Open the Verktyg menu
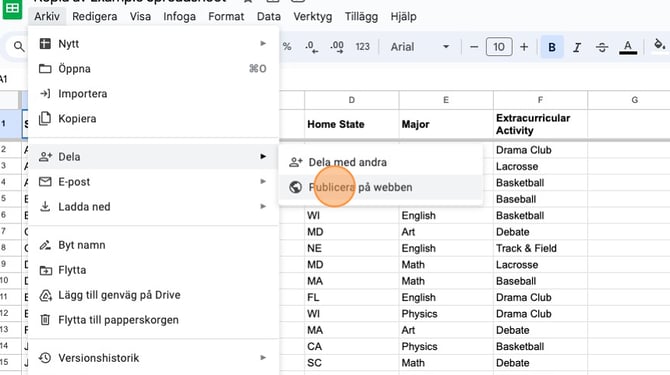 click(312, 17)
